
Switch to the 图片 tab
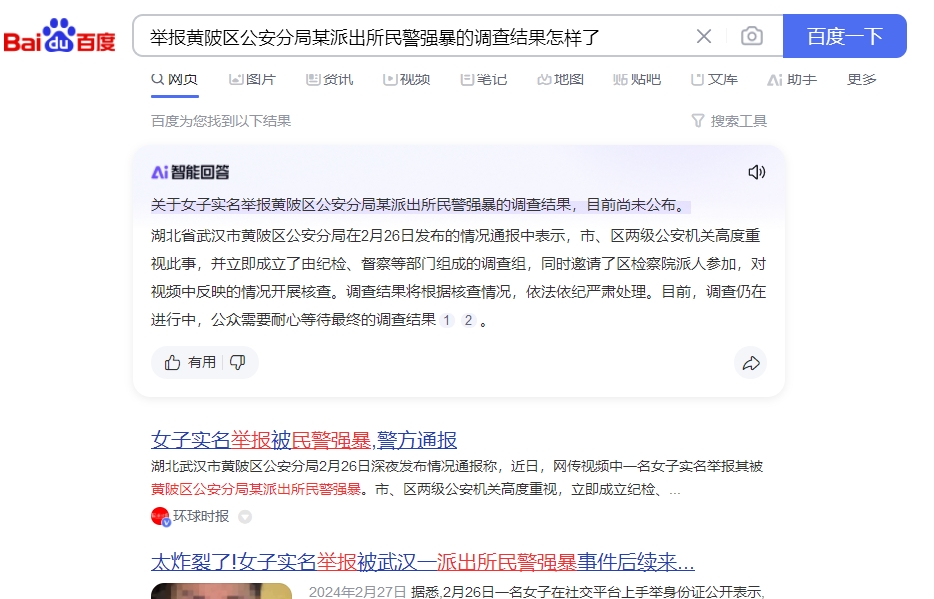[253, 79]
